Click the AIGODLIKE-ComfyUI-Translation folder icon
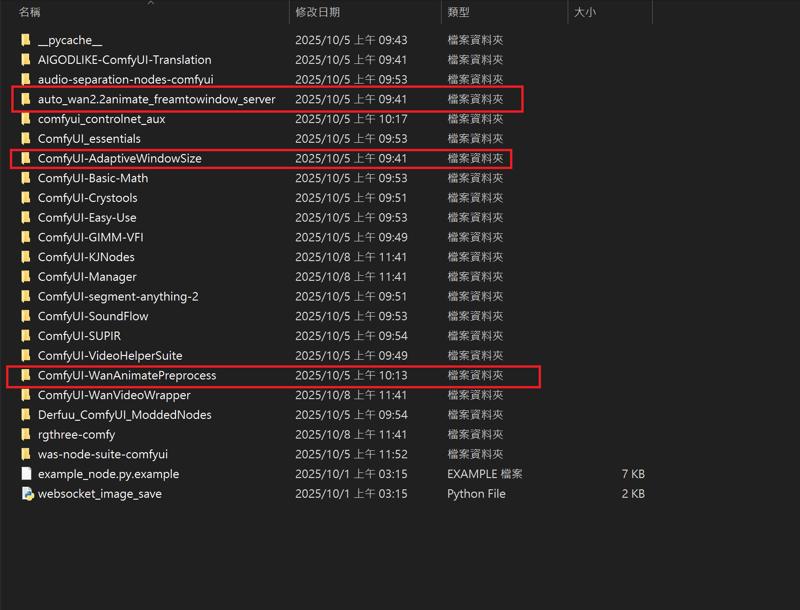Image resolution: width=800 pixels, height=610 pixels. point(26,60)
